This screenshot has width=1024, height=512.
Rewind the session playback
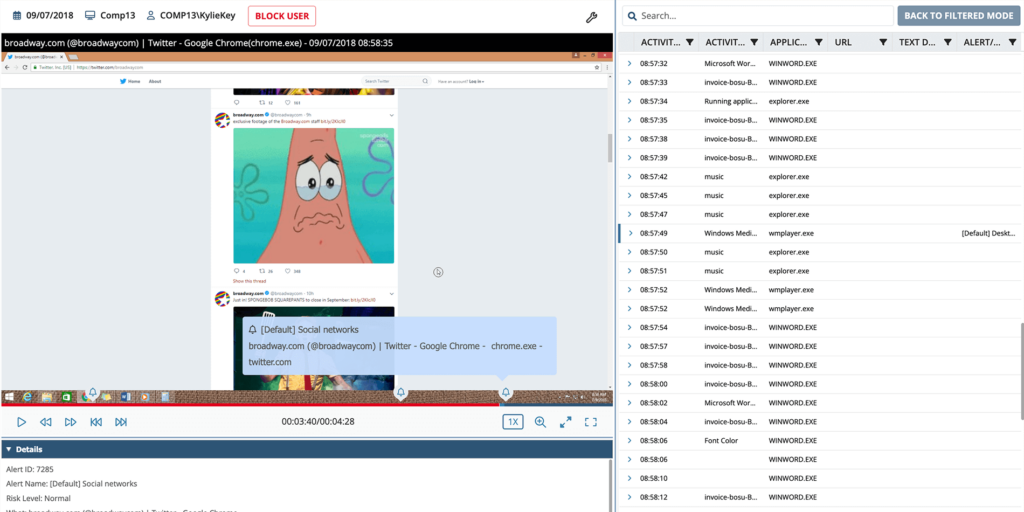click(46, 422)
